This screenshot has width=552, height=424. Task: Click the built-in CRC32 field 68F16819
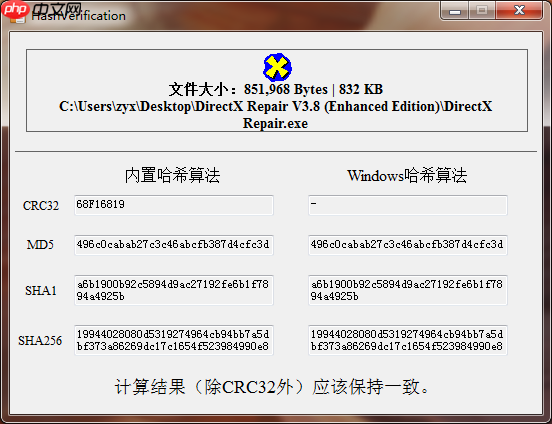coord(174,205)
